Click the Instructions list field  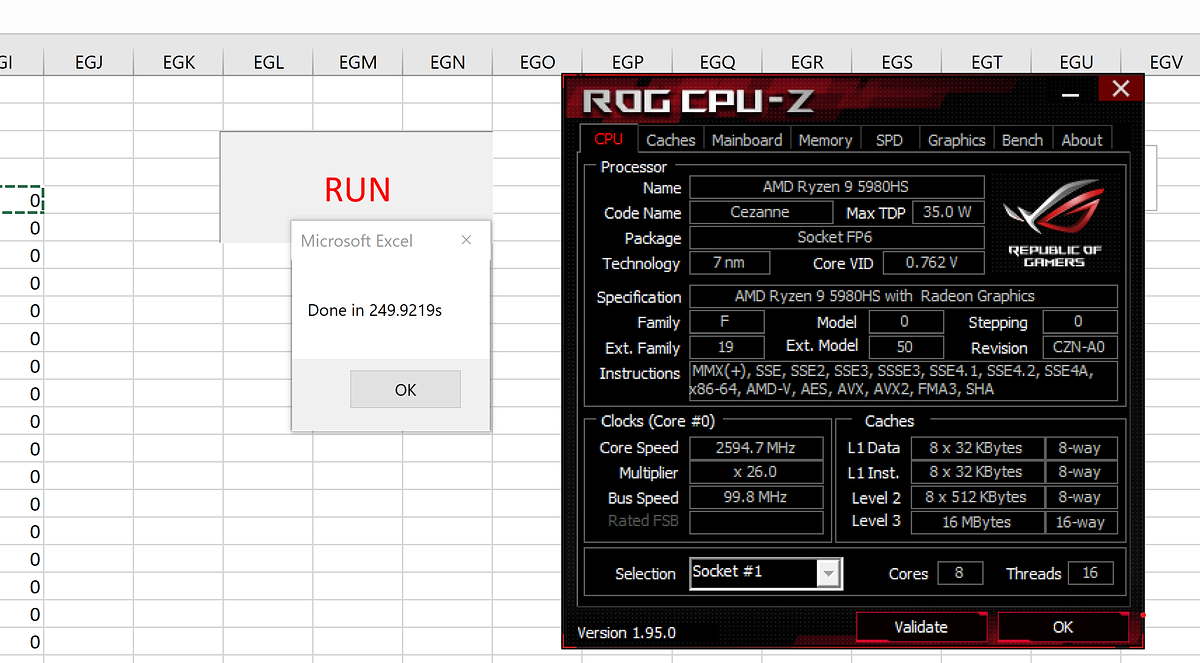903,381
